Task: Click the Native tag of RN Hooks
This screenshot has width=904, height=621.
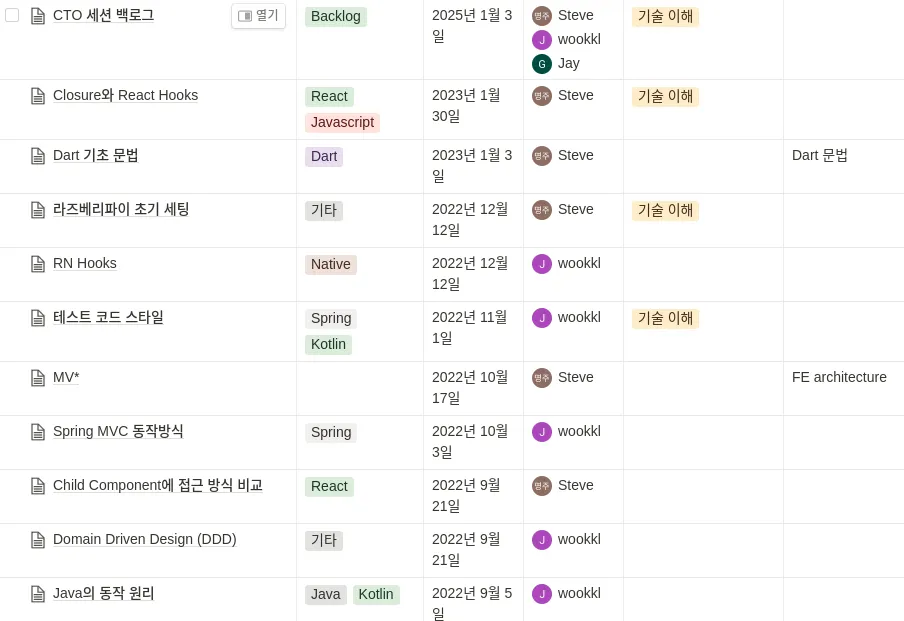Action: pyautogui.click(x=330, y=264)
